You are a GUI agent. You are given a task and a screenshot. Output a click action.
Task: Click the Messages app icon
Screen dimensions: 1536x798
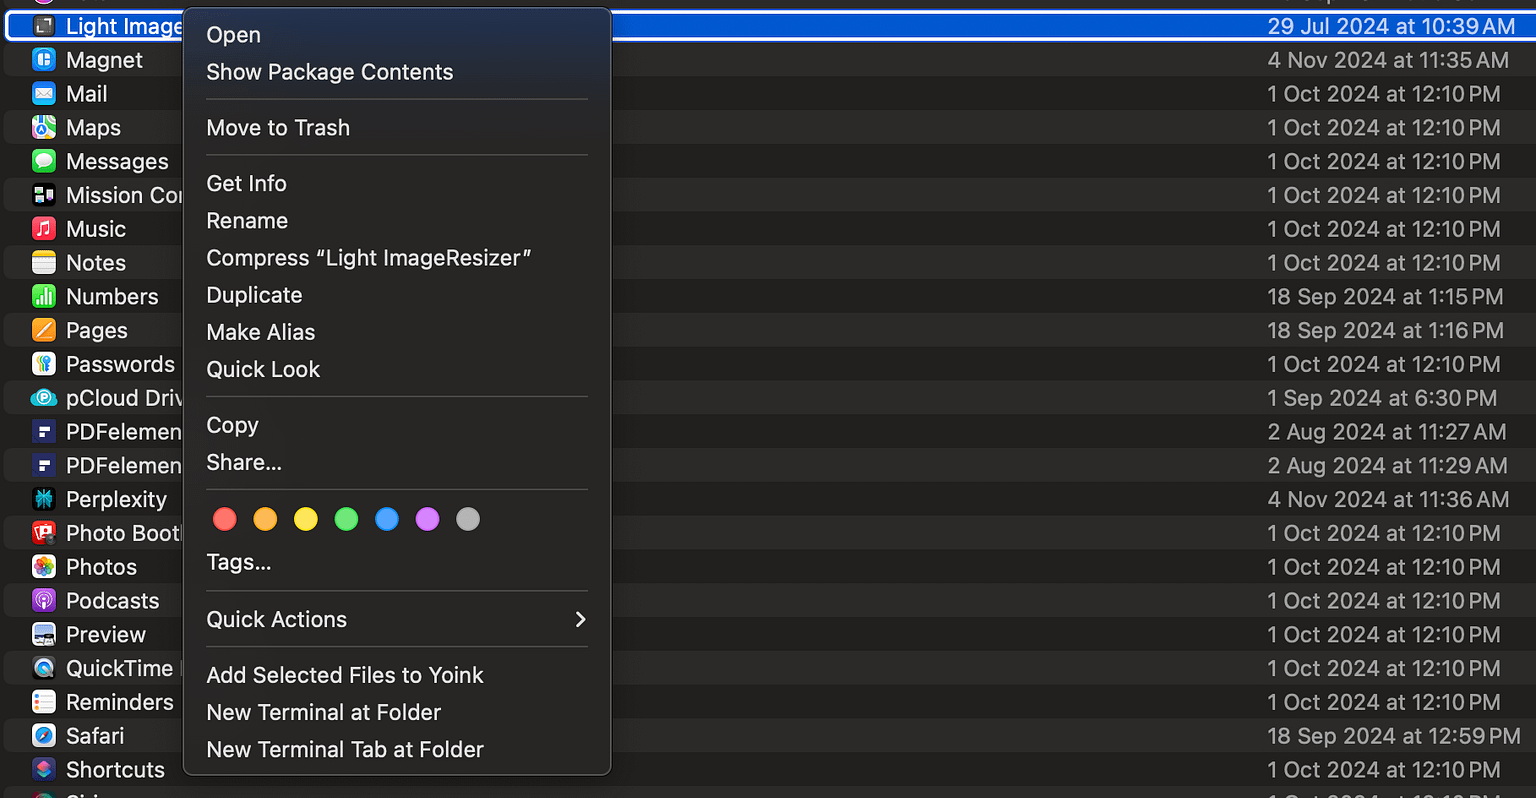[44, 161]
